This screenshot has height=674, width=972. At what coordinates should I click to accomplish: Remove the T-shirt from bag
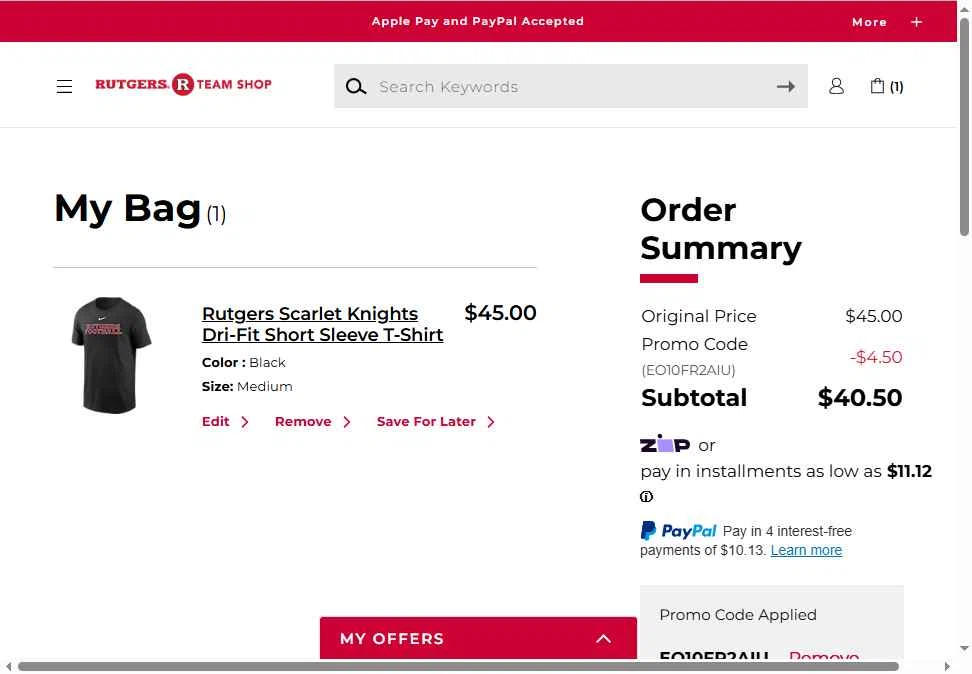click(x=313, y=422)
